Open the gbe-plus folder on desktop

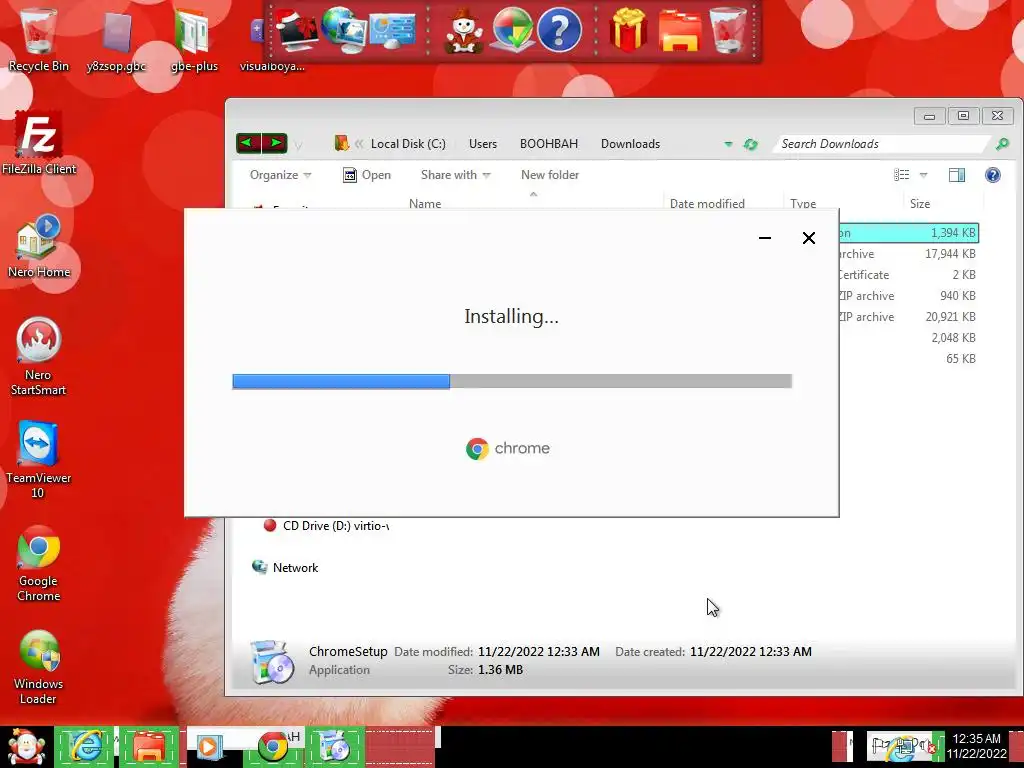193,40
